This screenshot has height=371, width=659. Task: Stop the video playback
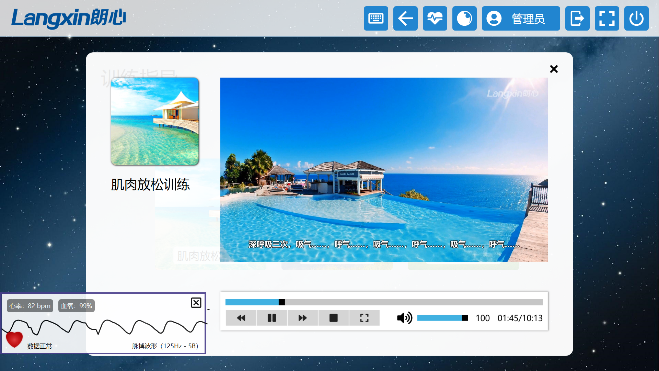[334, 318]
